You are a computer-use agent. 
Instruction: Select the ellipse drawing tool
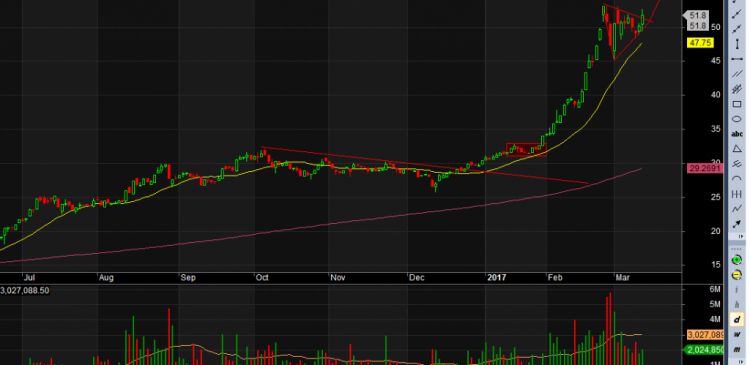point(737,119)
